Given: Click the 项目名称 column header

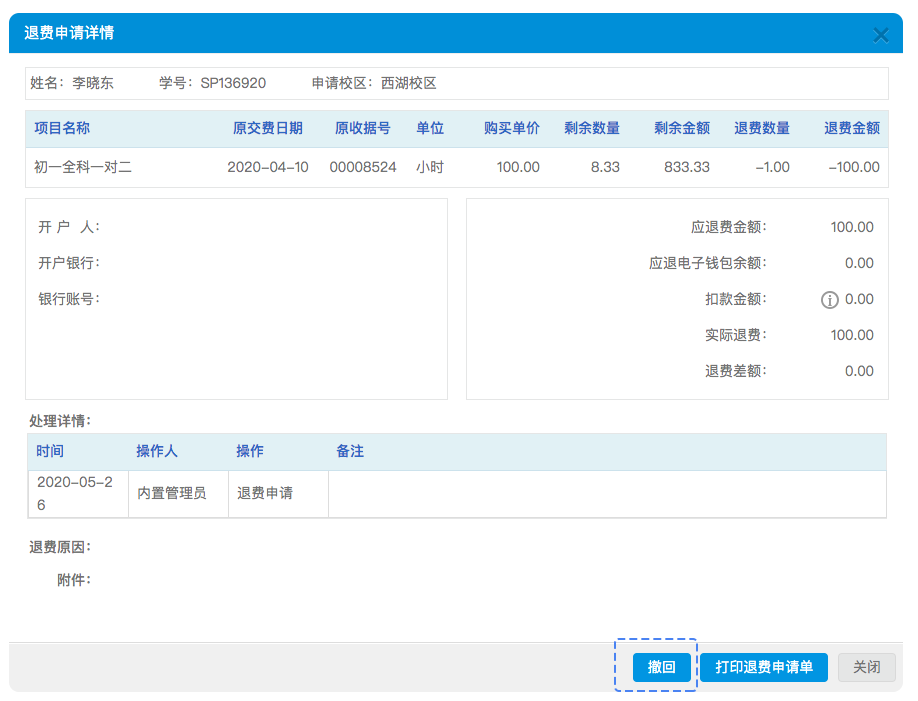Looking at the screenshot, I should click(x=62, y=128).
